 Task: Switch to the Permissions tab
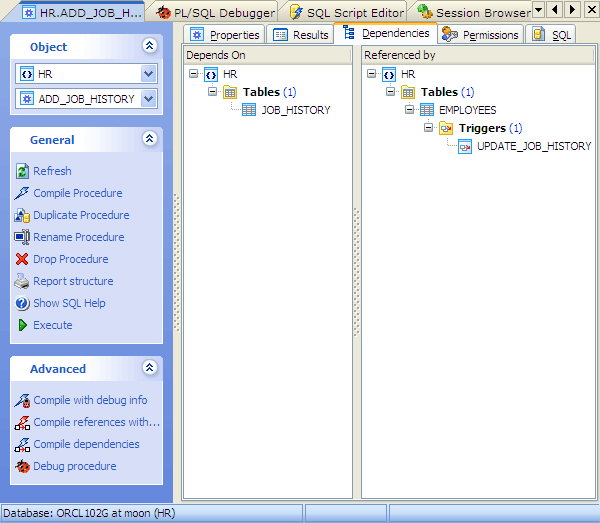tap(481, 35)
